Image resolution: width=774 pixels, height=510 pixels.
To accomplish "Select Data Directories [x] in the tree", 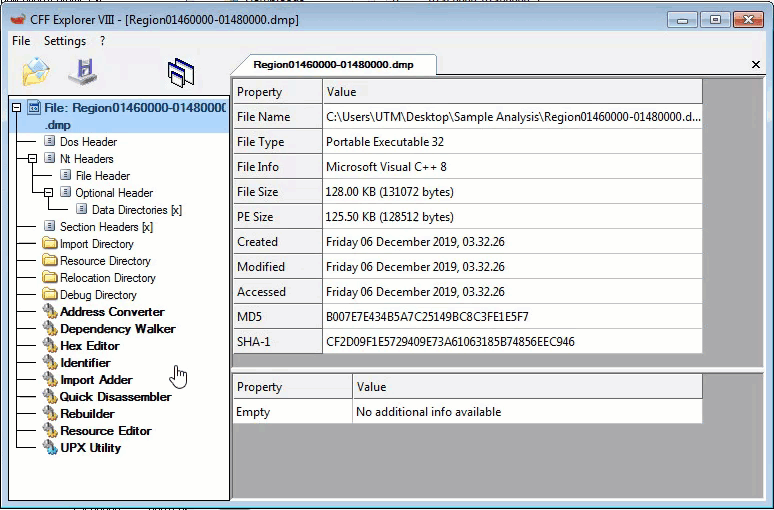I will pos(137,210).
